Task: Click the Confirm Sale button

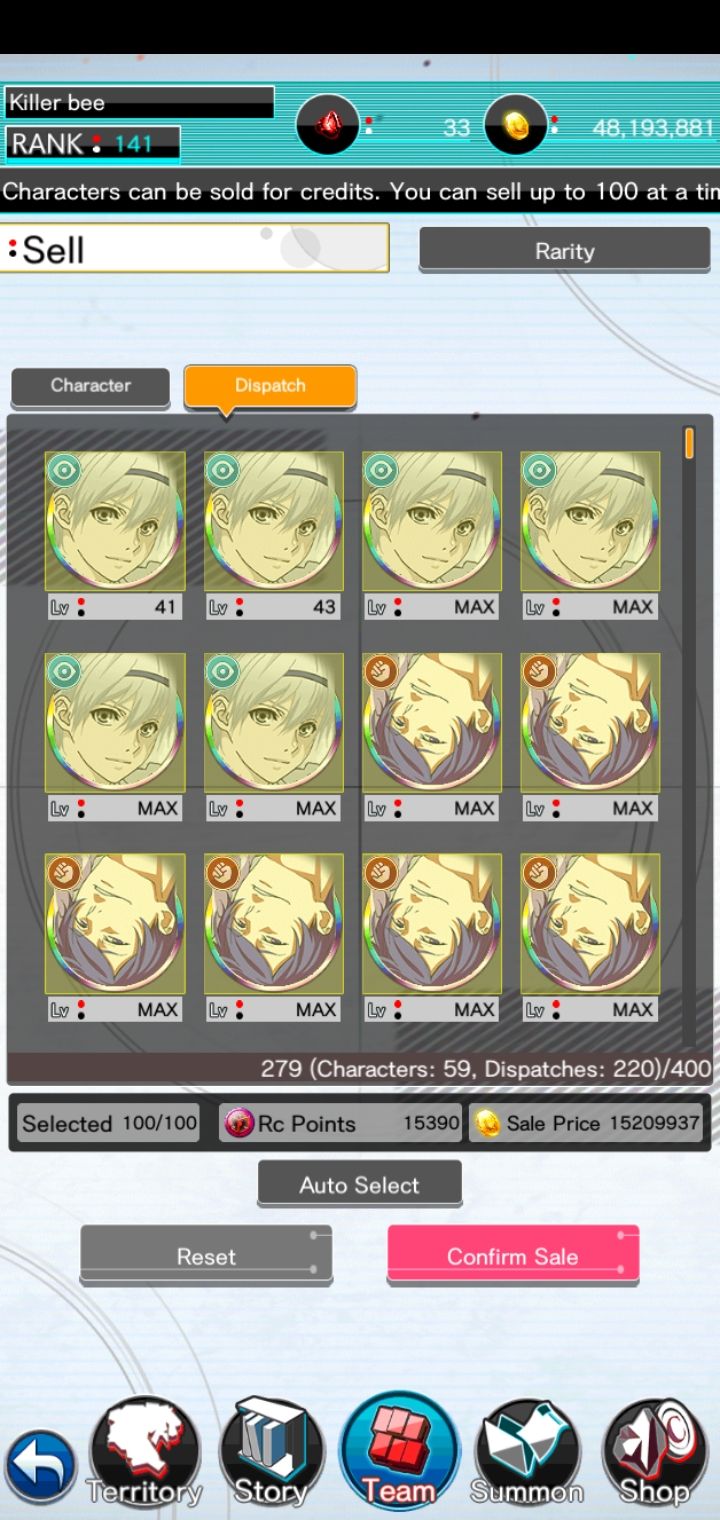Action: point(512,1255)
